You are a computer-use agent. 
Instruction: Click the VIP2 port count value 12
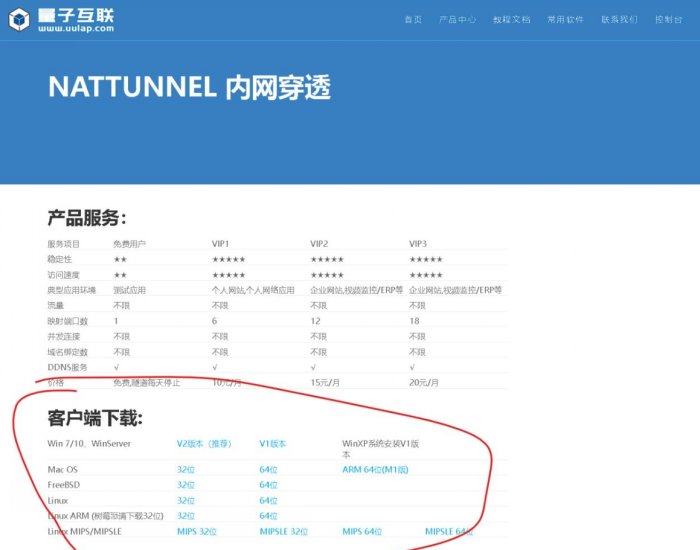click(316, 321)
